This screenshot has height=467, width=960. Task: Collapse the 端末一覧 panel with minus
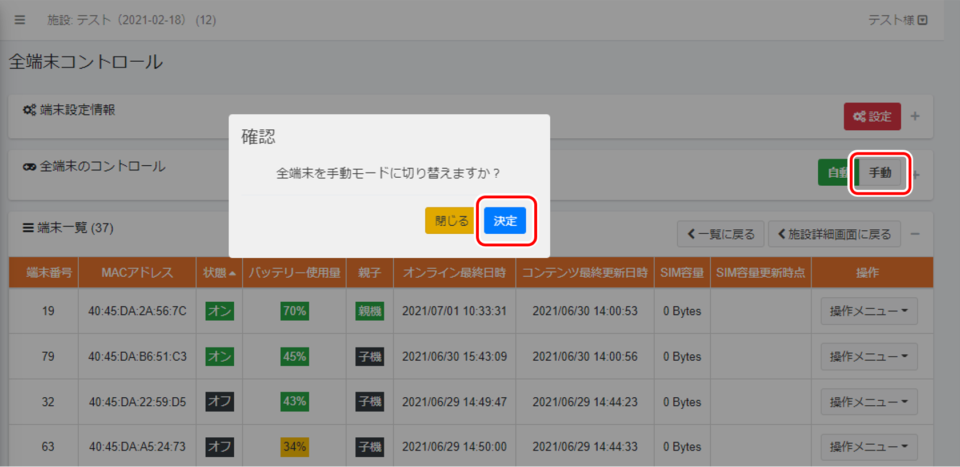(915, 233)
